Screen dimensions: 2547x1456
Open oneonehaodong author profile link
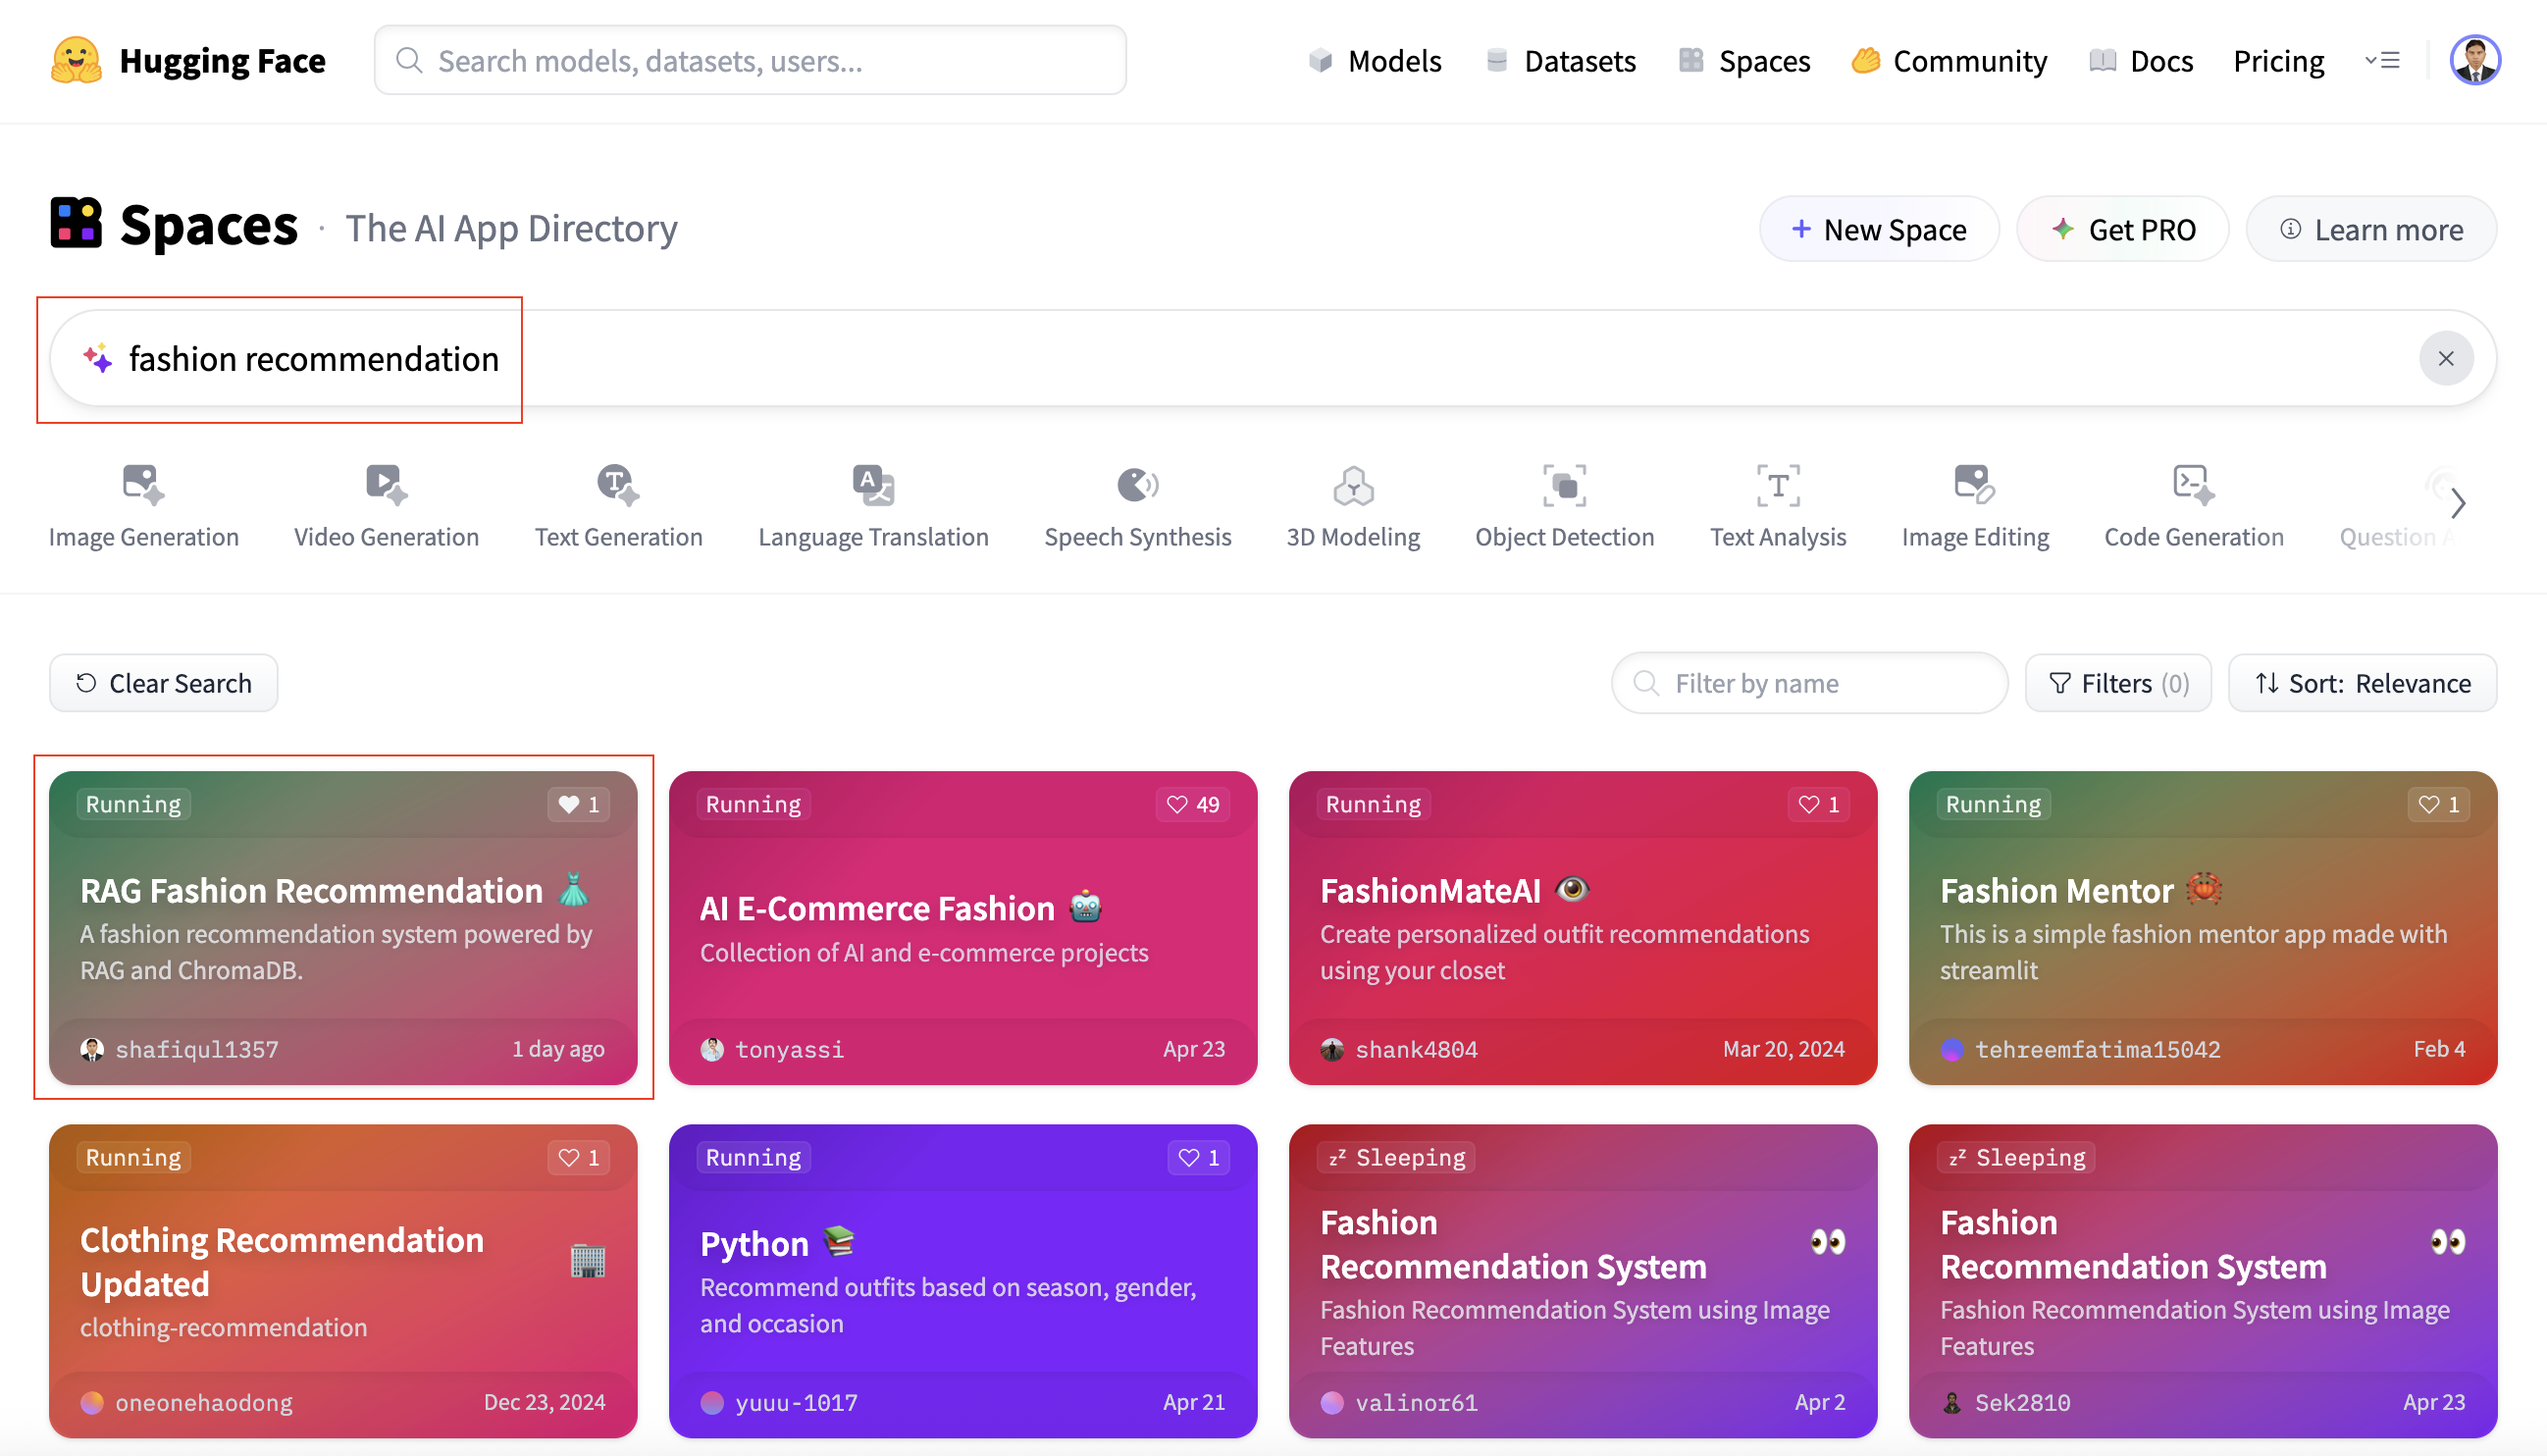click(187, 1402)
